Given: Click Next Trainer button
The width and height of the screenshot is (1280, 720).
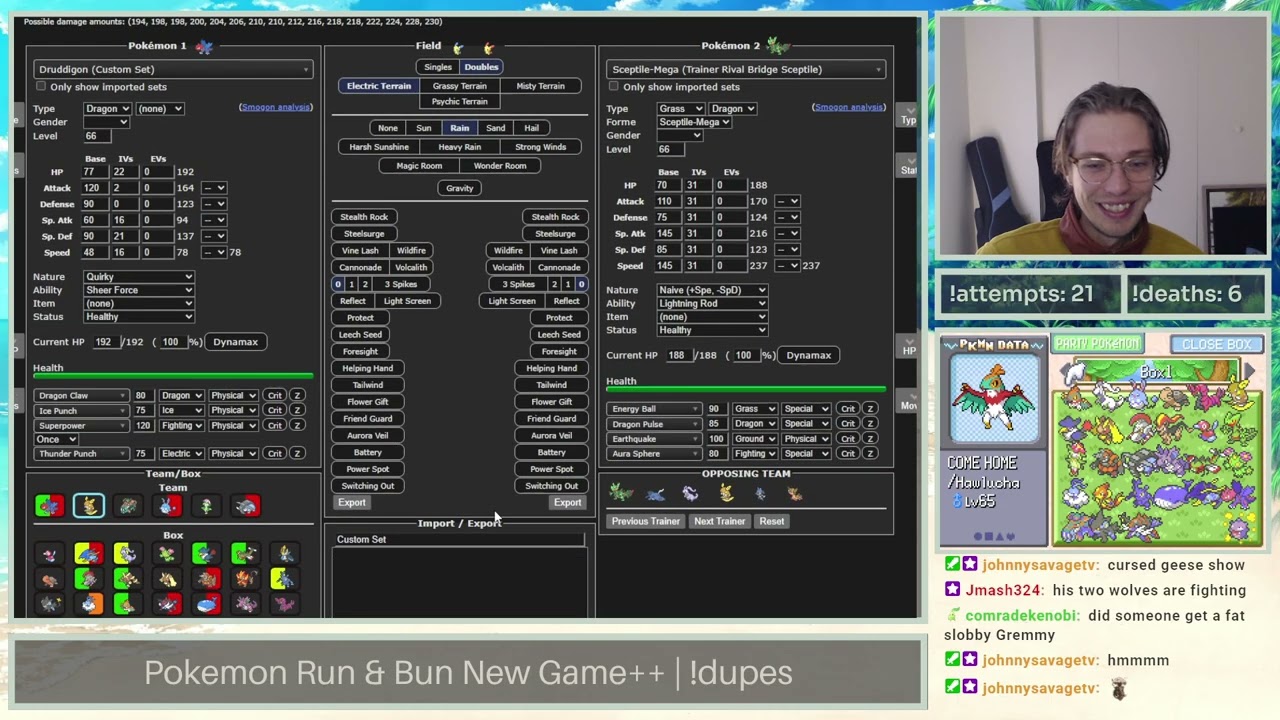Looking at the screenshot, I should pyautogui.click(x=719, y=521).
